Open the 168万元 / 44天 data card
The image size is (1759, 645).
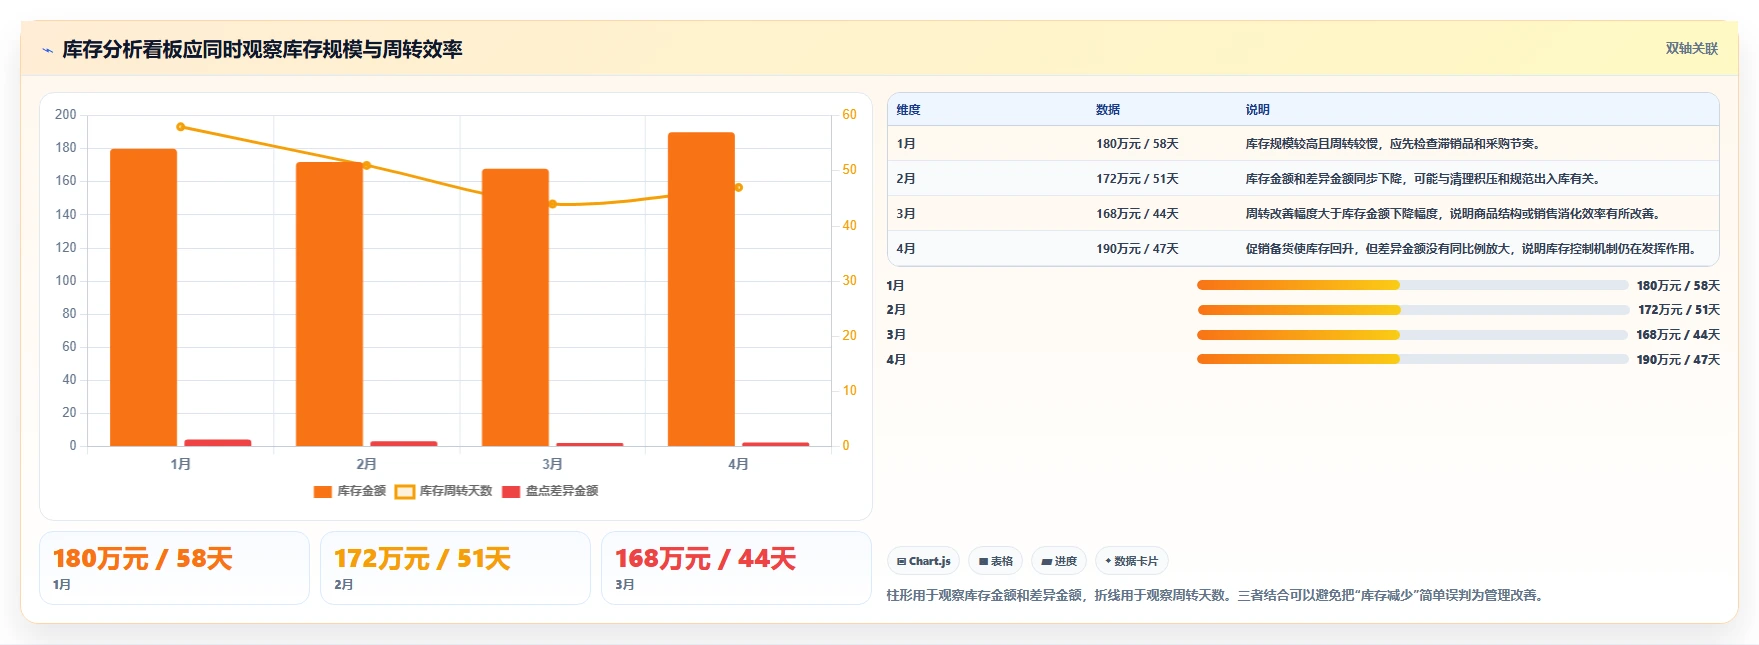736,568
